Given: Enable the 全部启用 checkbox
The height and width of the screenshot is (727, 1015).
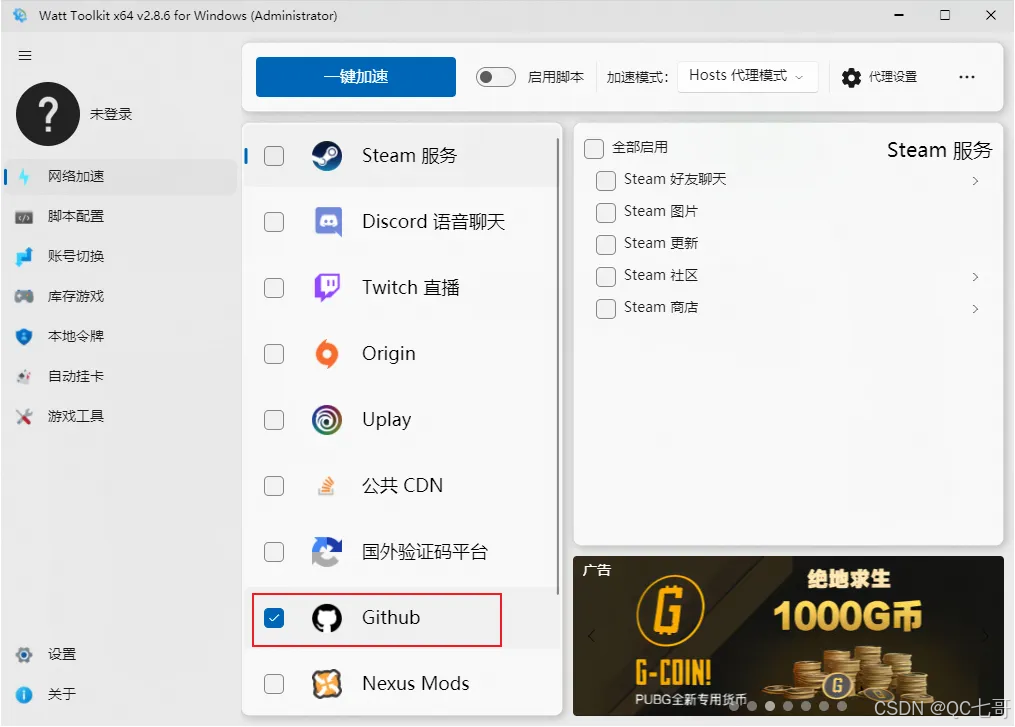Looking at the screenshot, I should (x=594, y=148).
